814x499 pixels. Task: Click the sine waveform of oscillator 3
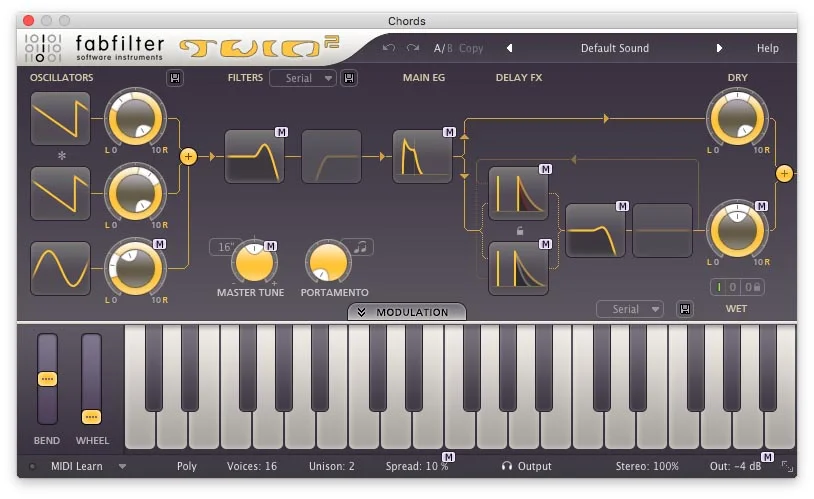(x=60, y=268)
